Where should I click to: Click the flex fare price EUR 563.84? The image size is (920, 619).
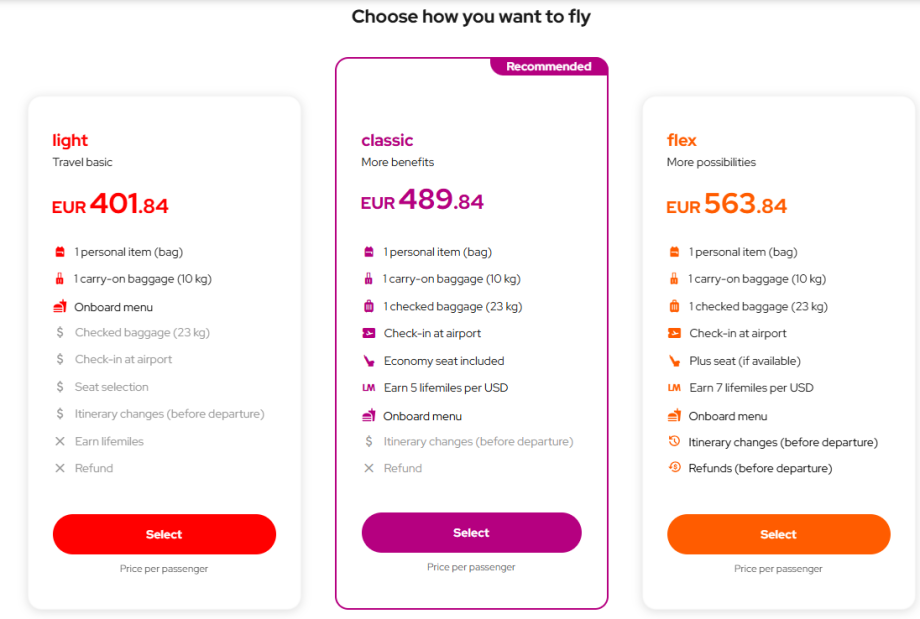click(727, 205)
